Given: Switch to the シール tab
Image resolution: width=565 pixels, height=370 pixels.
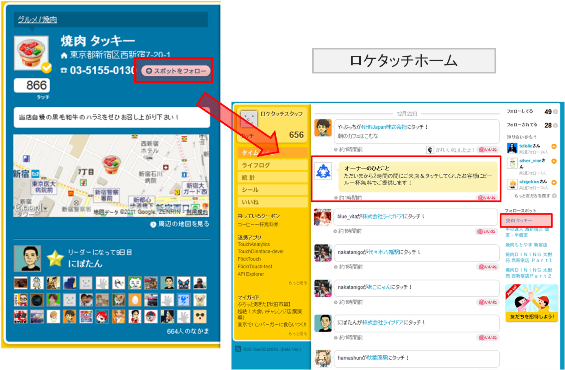Looking at the screenshot, I should [x=273, y=190].
